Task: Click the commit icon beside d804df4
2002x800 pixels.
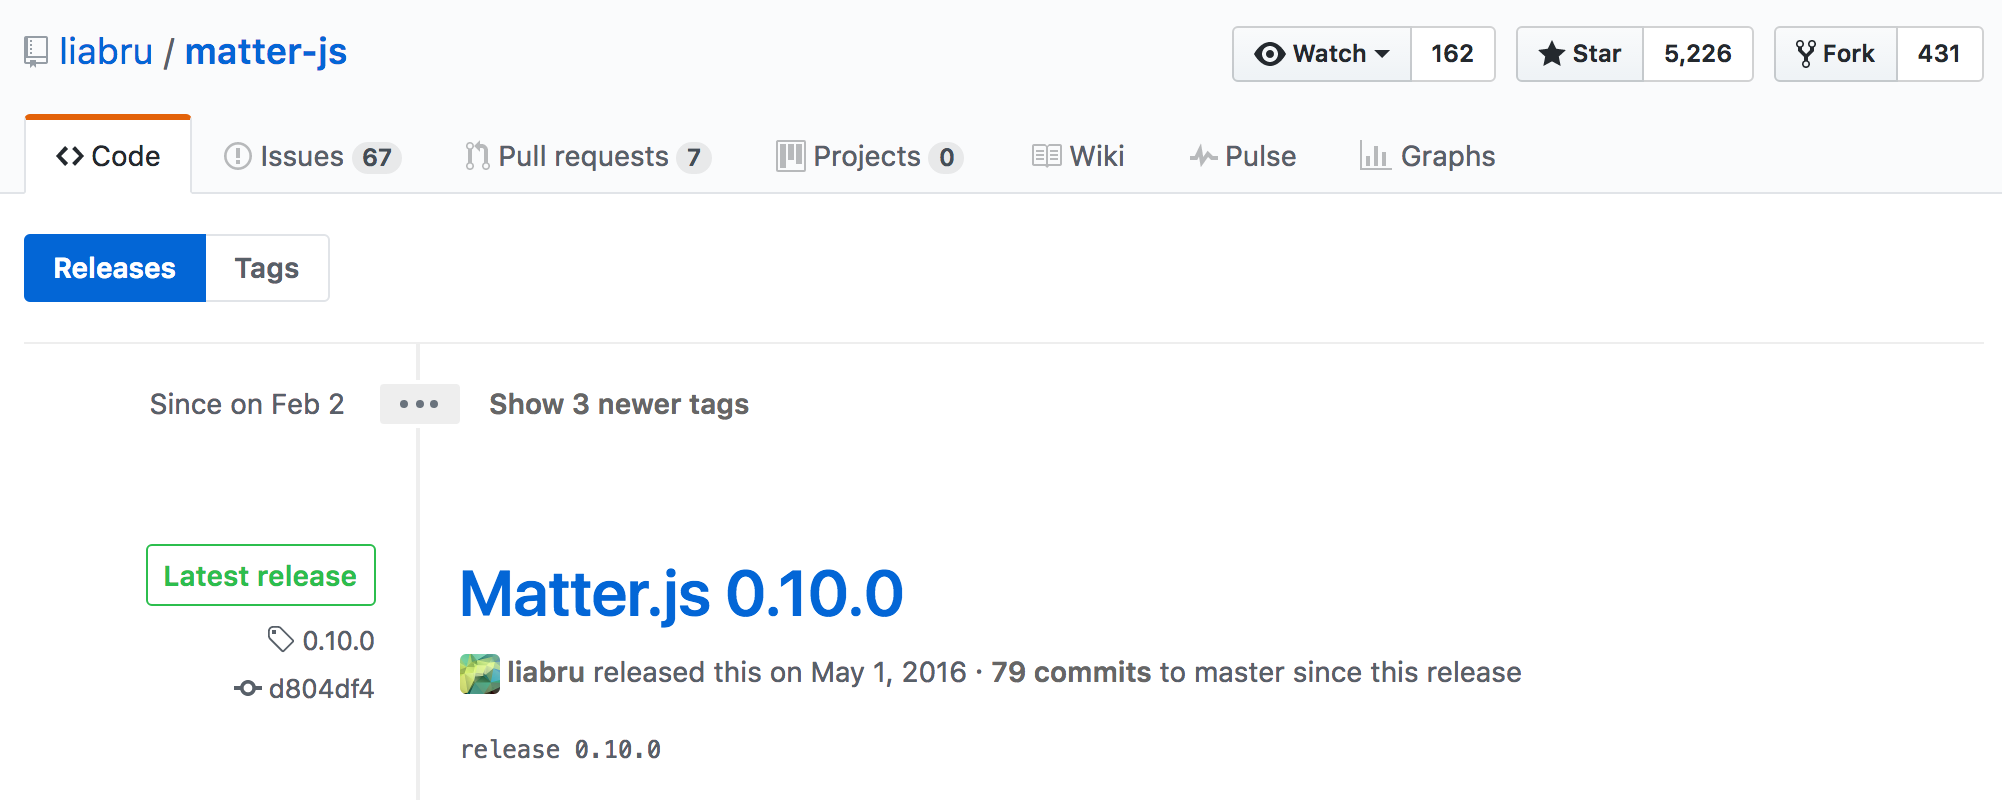Action: pyautogui.click(x=247, y=688)
